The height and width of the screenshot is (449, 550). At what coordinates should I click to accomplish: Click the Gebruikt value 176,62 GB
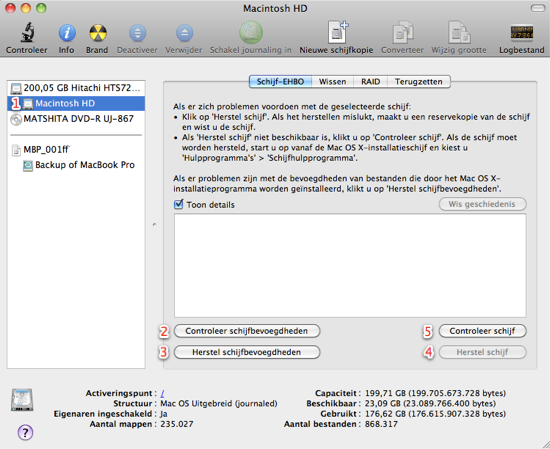pos(435,414)
